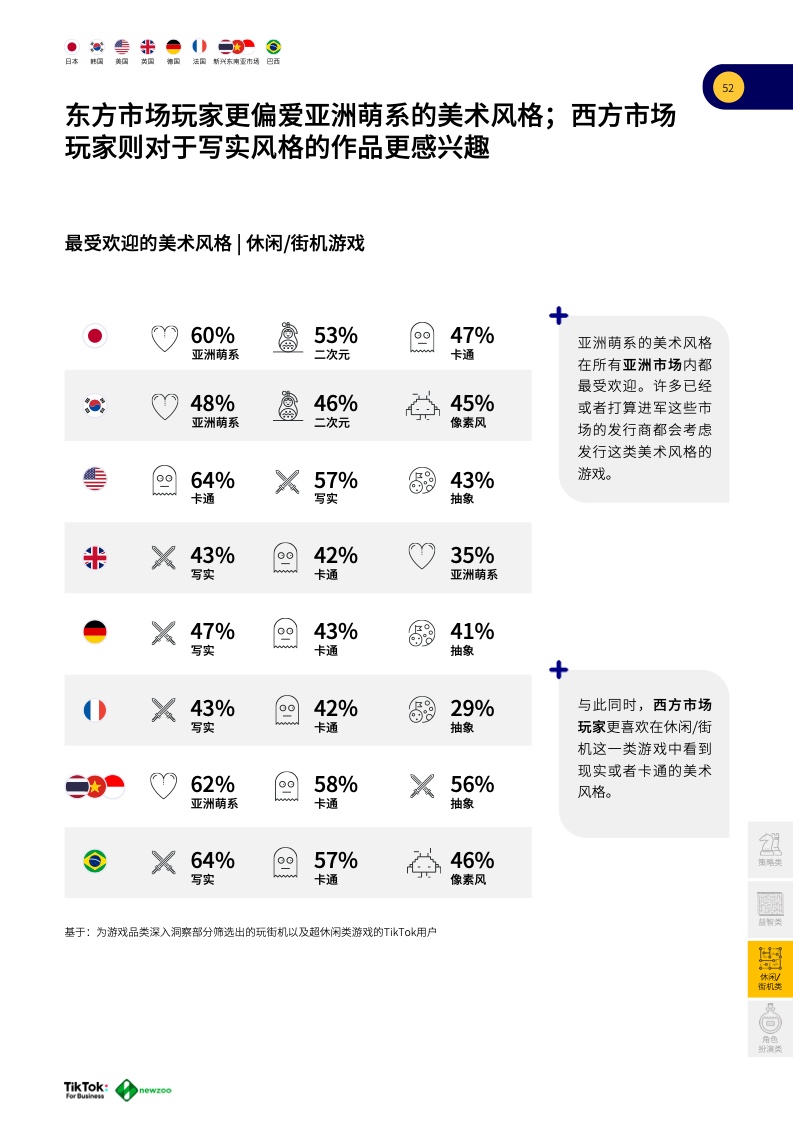Click the crossed swords icon beside 57% 写实

(287, 483)
